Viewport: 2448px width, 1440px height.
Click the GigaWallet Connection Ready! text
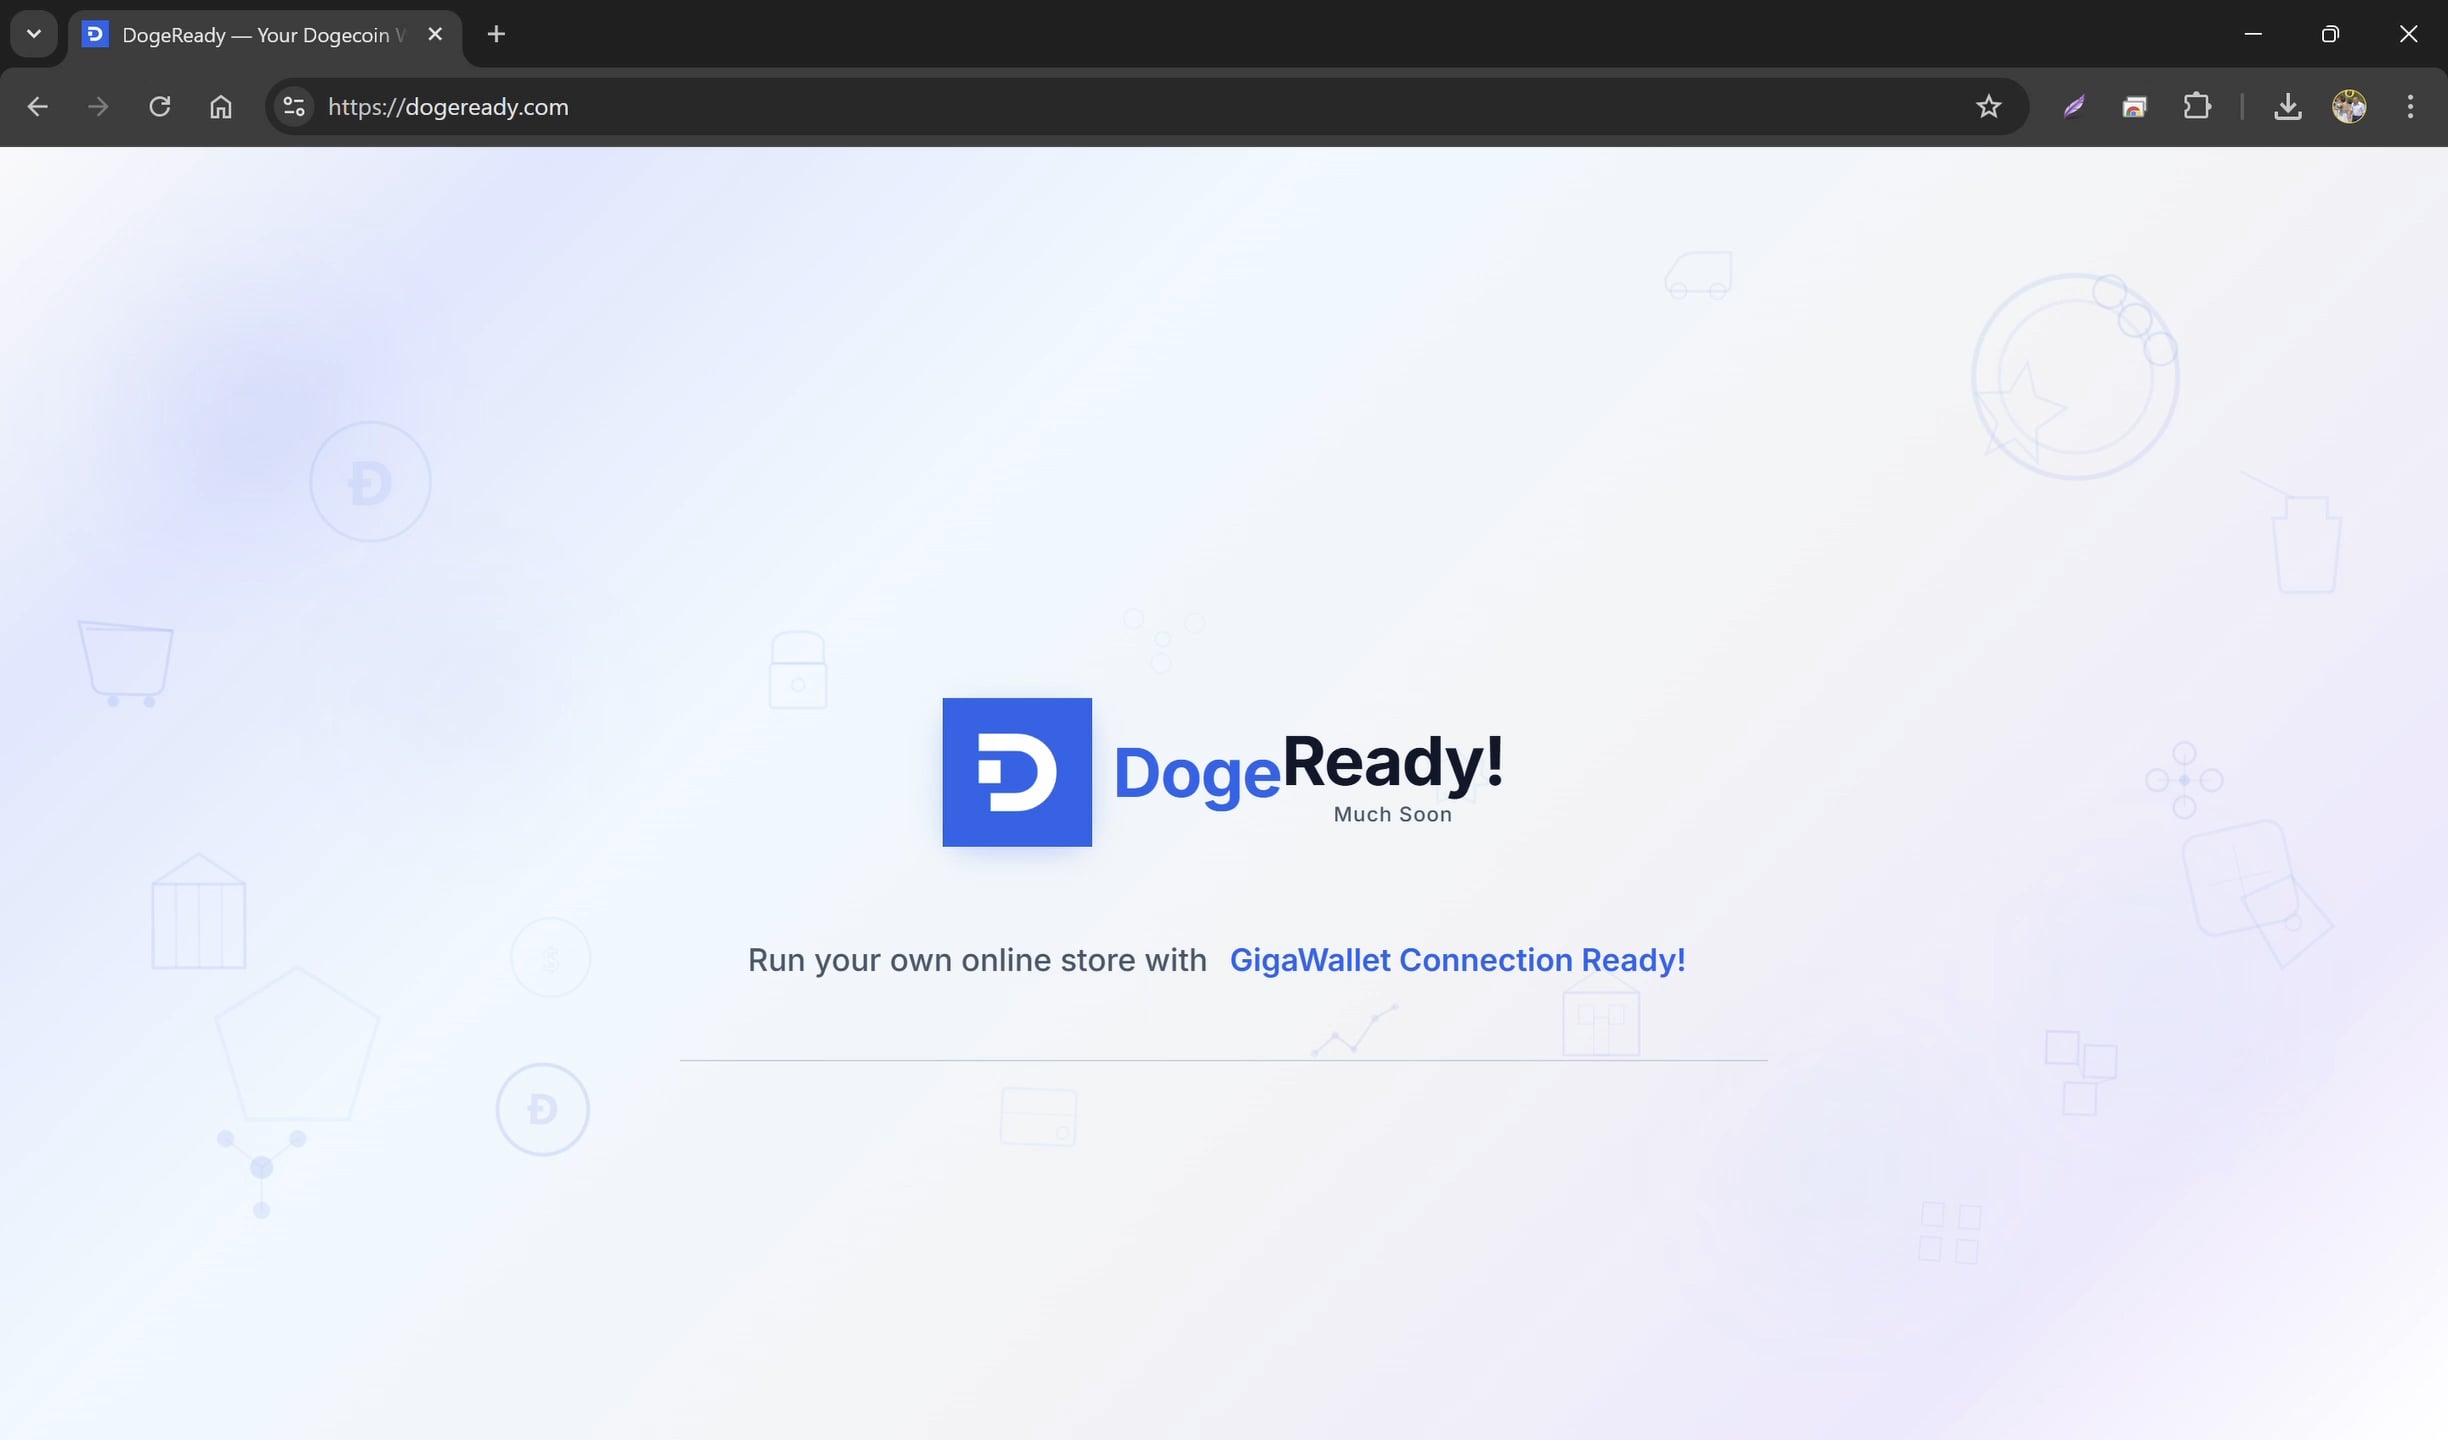point(1456,960)
